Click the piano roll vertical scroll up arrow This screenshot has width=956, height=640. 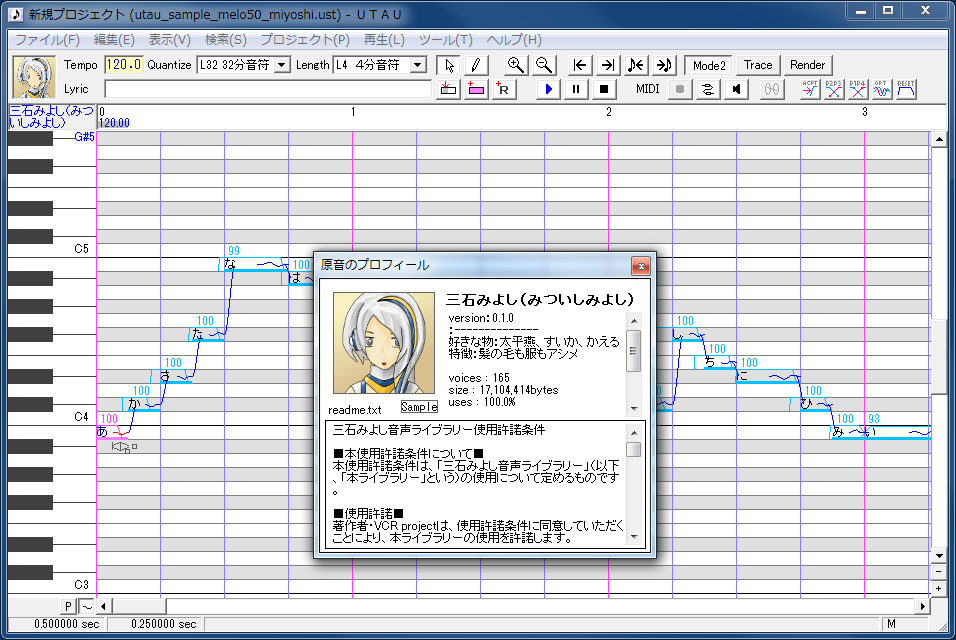pos(938,140)
